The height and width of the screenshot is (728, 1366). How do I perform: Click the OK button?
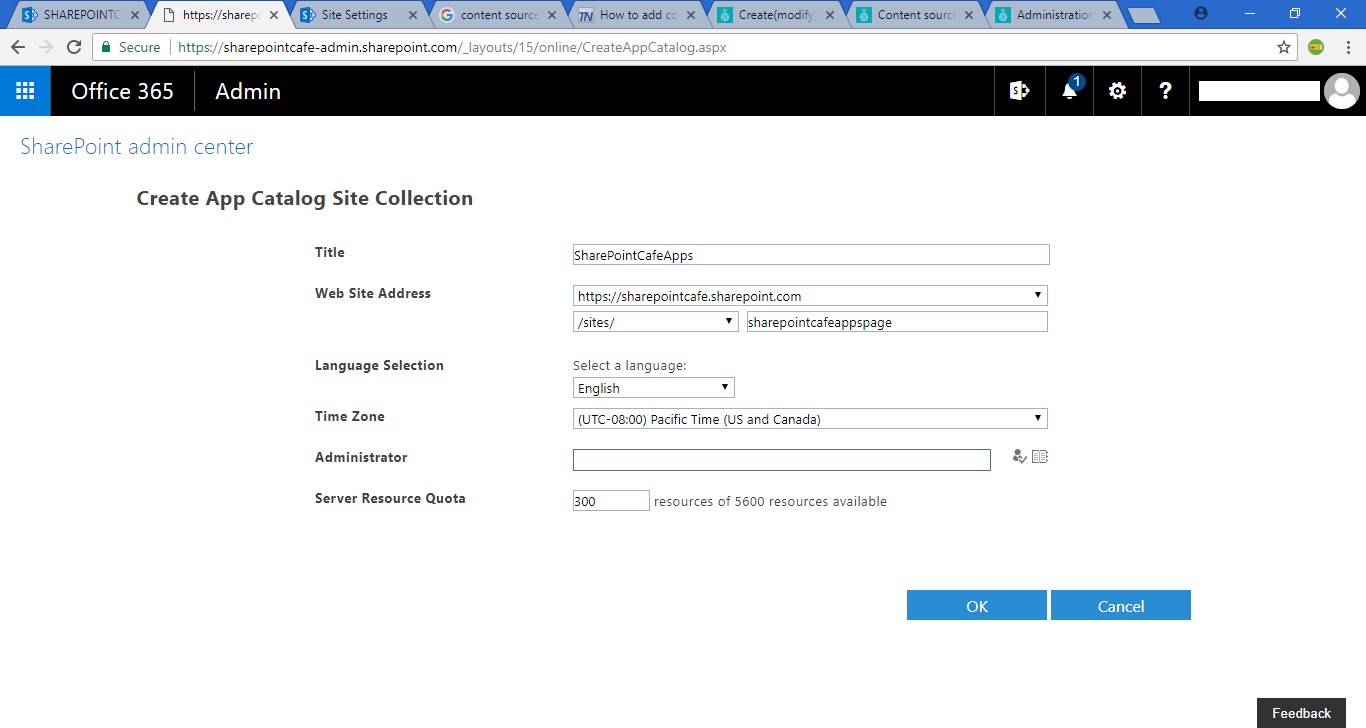pos(977,605)
